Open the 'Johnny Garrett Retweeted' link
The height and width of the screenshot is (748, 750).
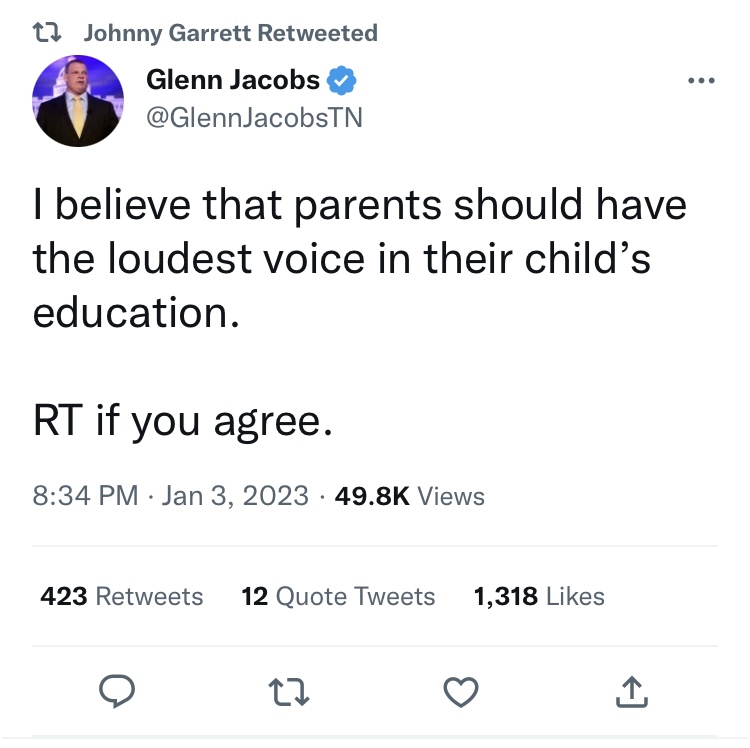click(x=230, y=33)
